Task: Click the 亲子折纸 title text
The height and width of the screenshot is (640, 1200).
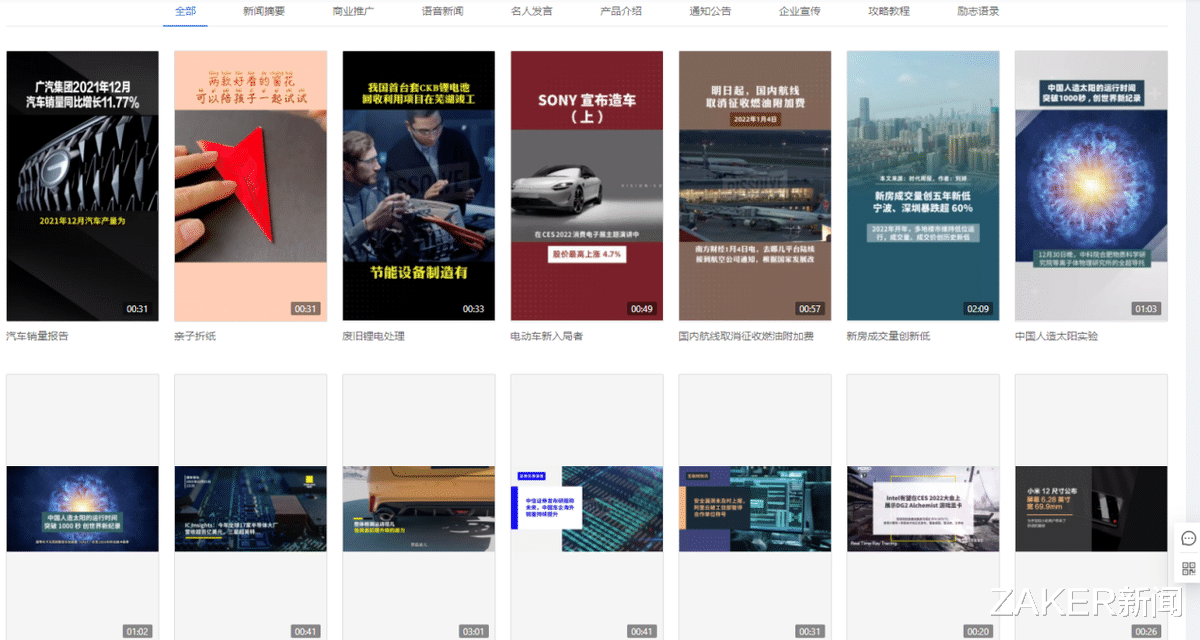Action: click(x=195, y=336)
